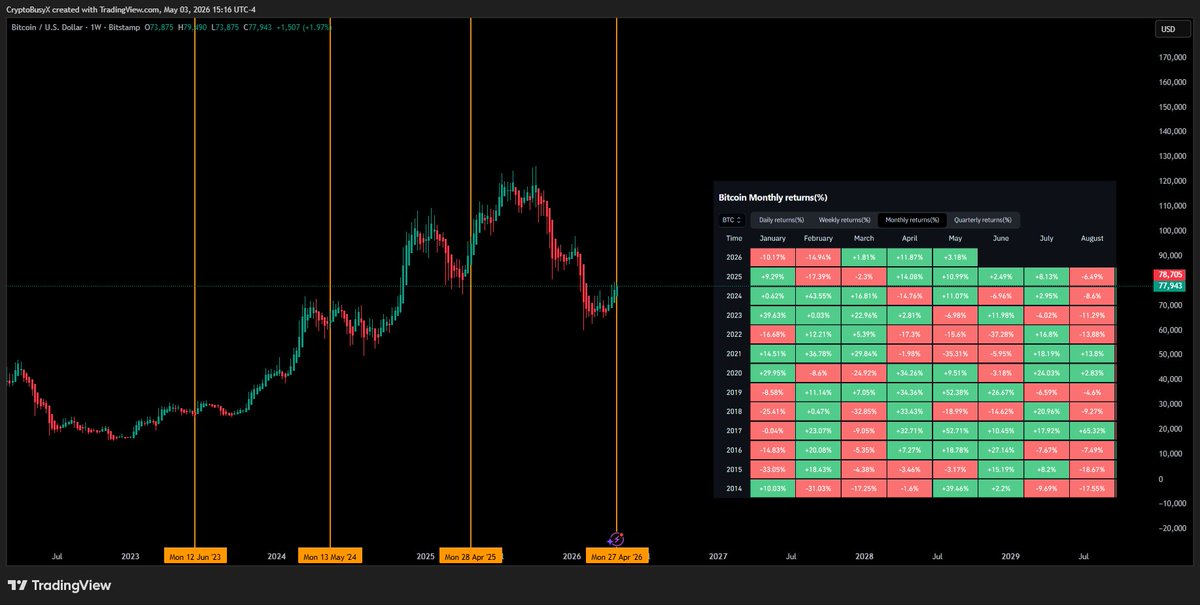Click the green 77,943 price label
Screen dimensions: 1200x605
click(1168, 286)
